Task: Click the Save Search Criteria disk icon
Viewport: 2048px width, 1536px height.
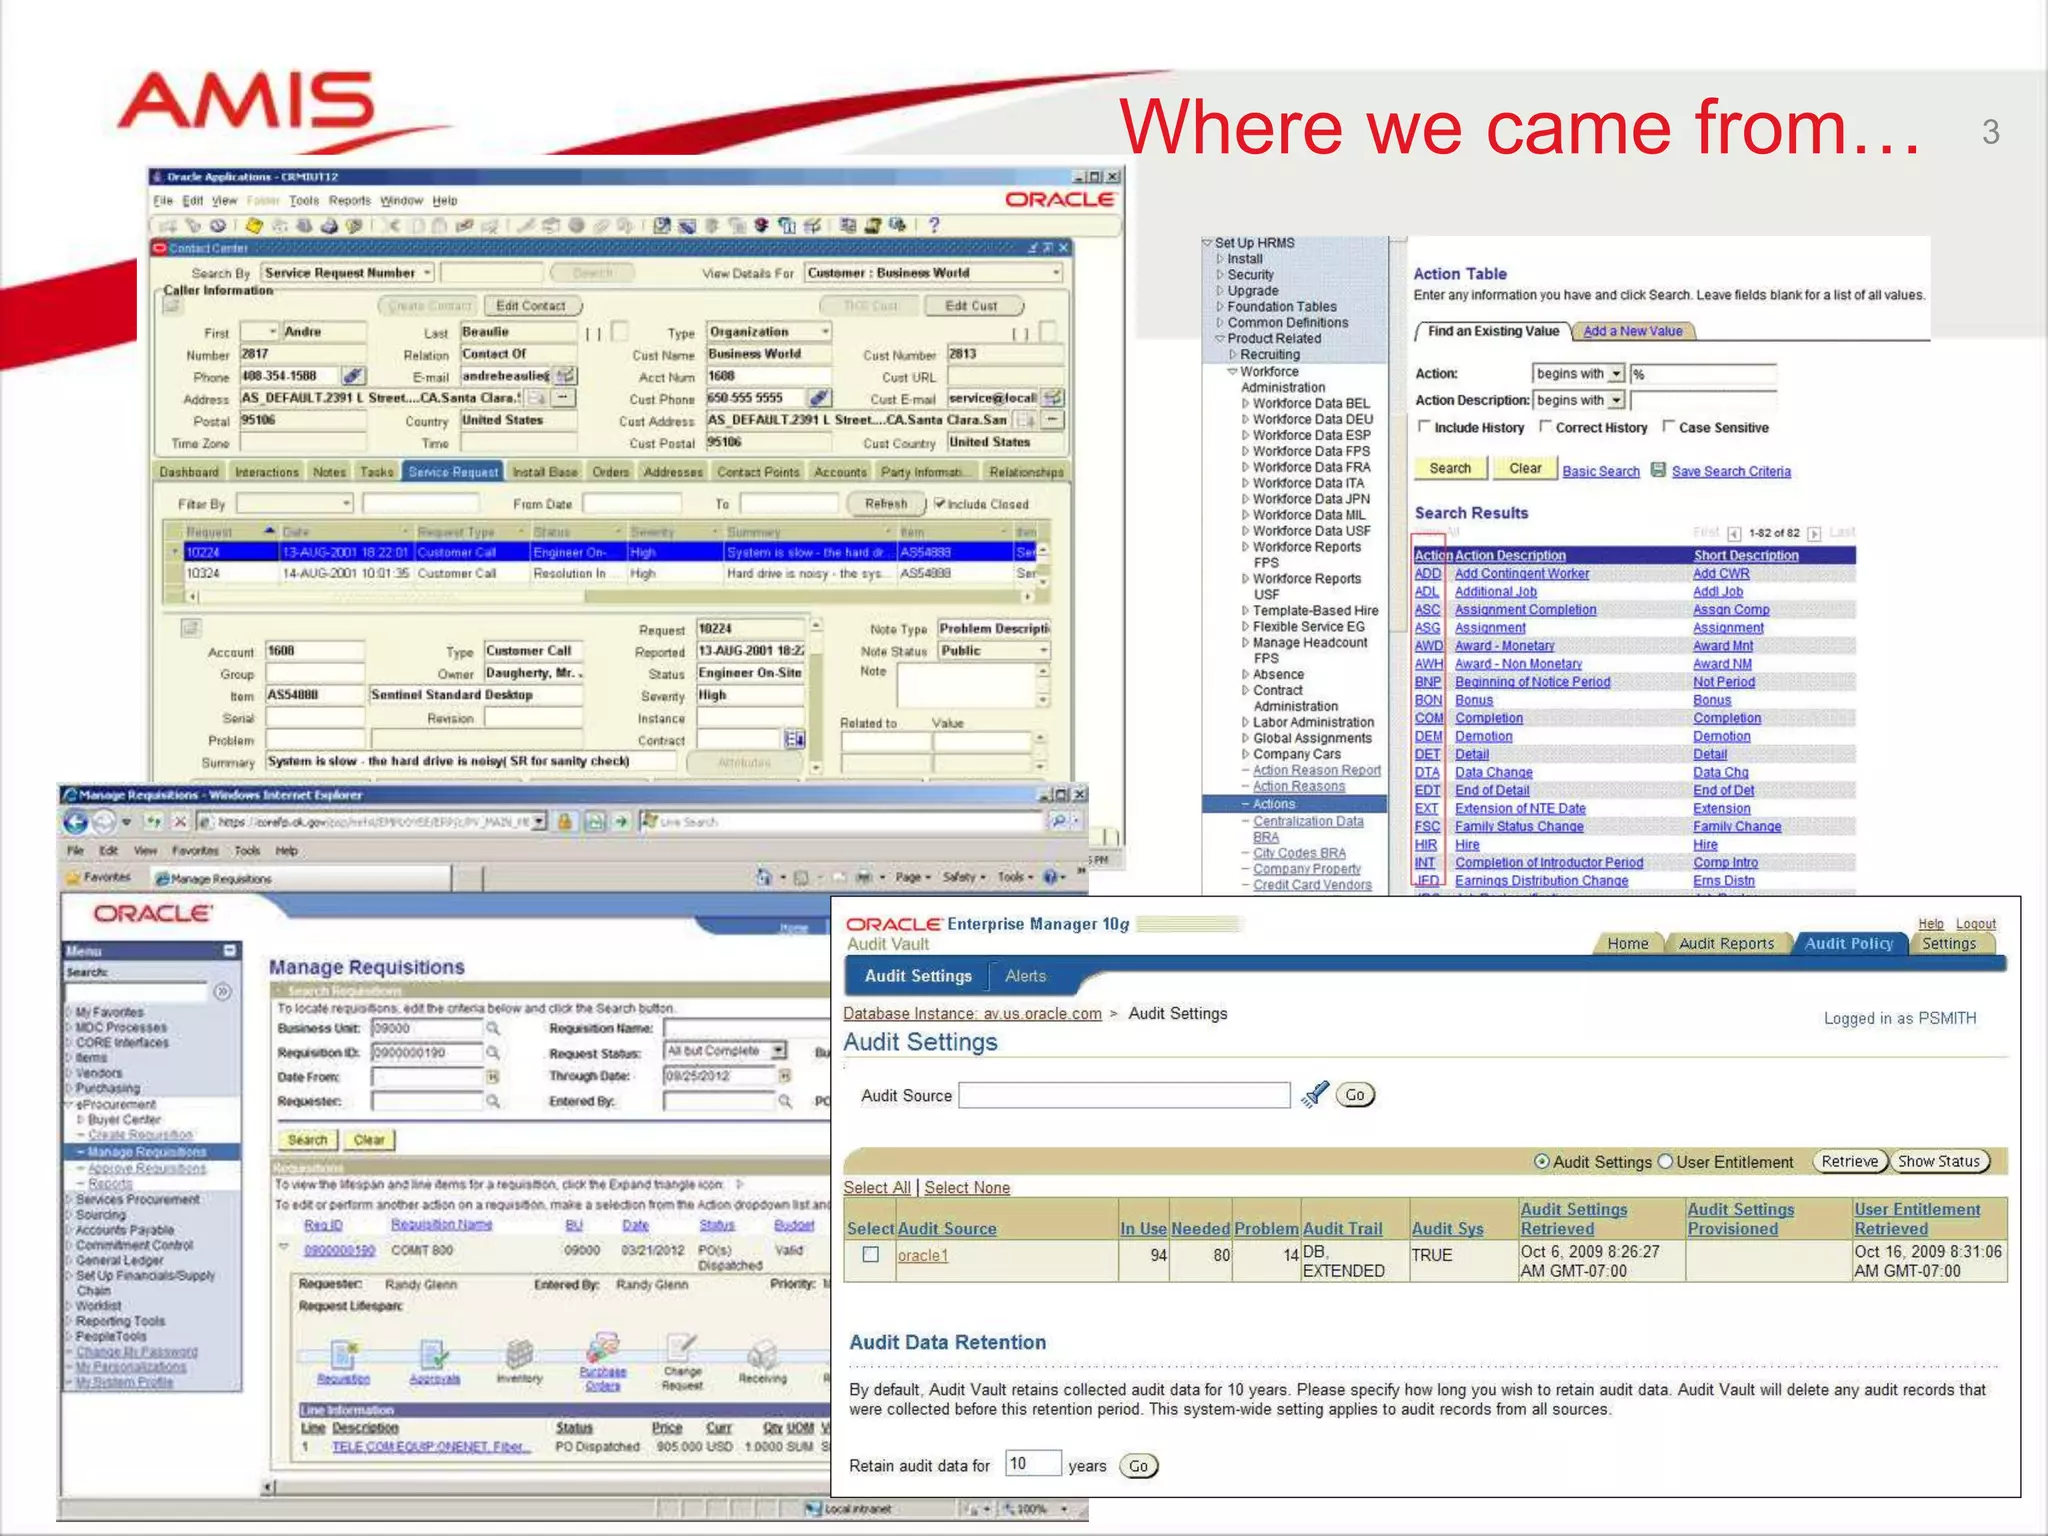Action: click(x=1658, y=469)
